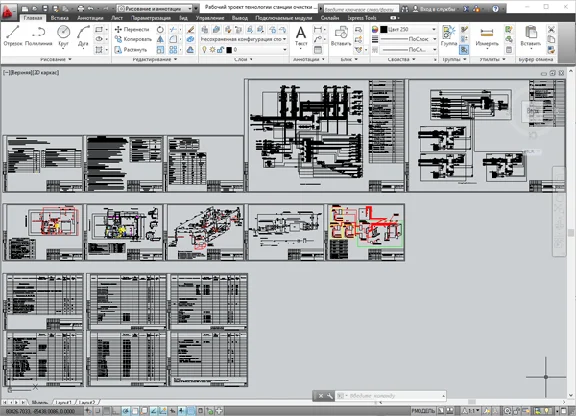Viewport: 576px width, 416px height.
Task: Select the Array tool icon
Action: pyautogui.click(x=173, y=50)
